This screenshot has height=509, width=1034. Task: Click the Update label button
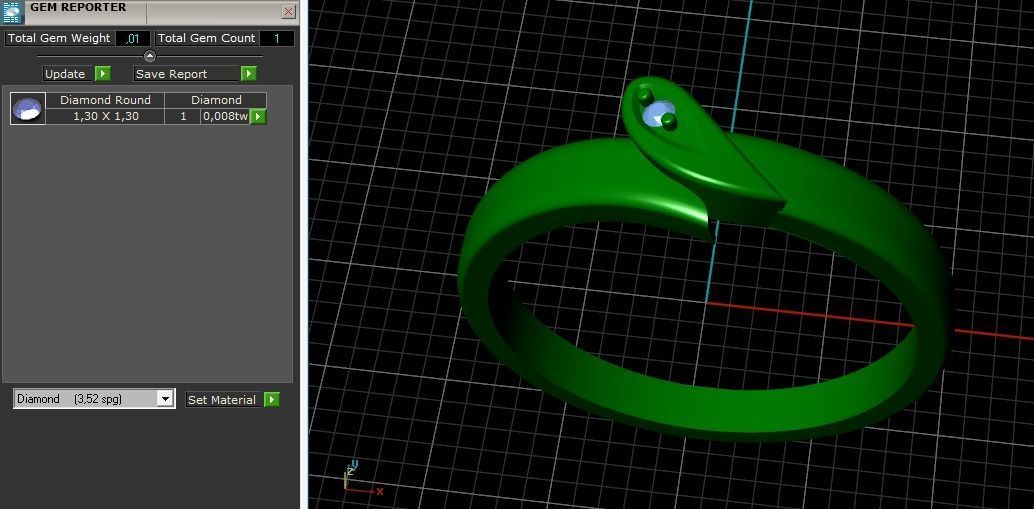(x=68, y=74)
